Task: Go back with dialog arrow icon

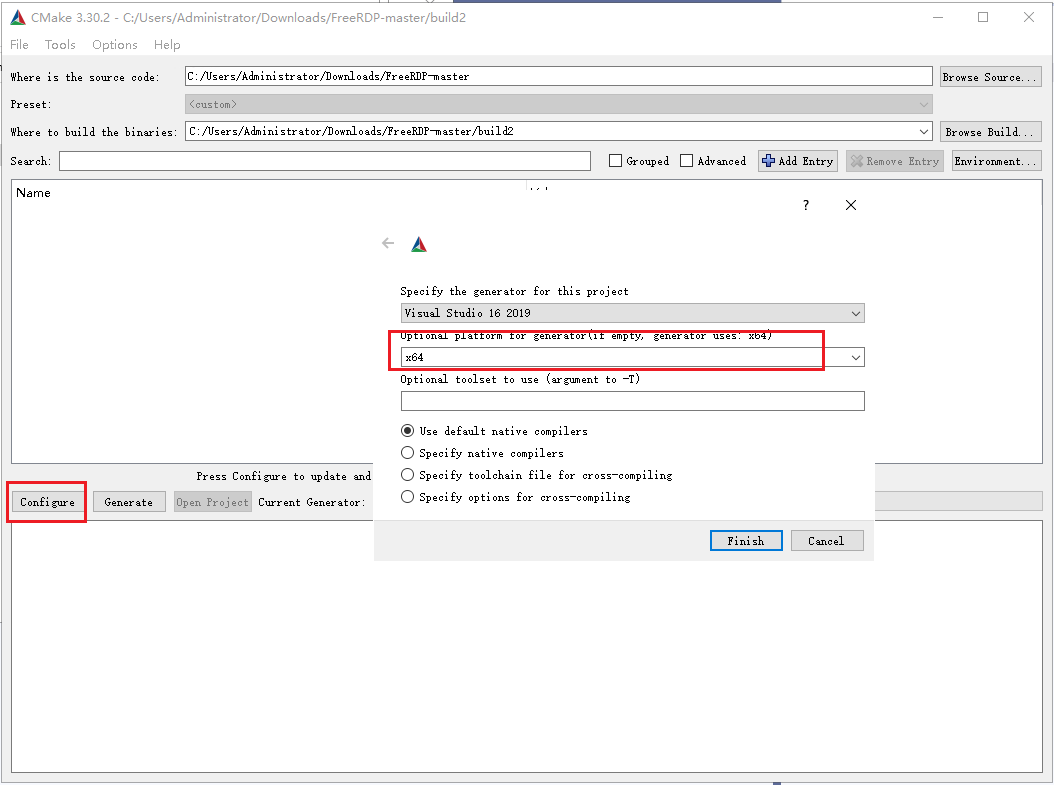Action: [388, 243]
